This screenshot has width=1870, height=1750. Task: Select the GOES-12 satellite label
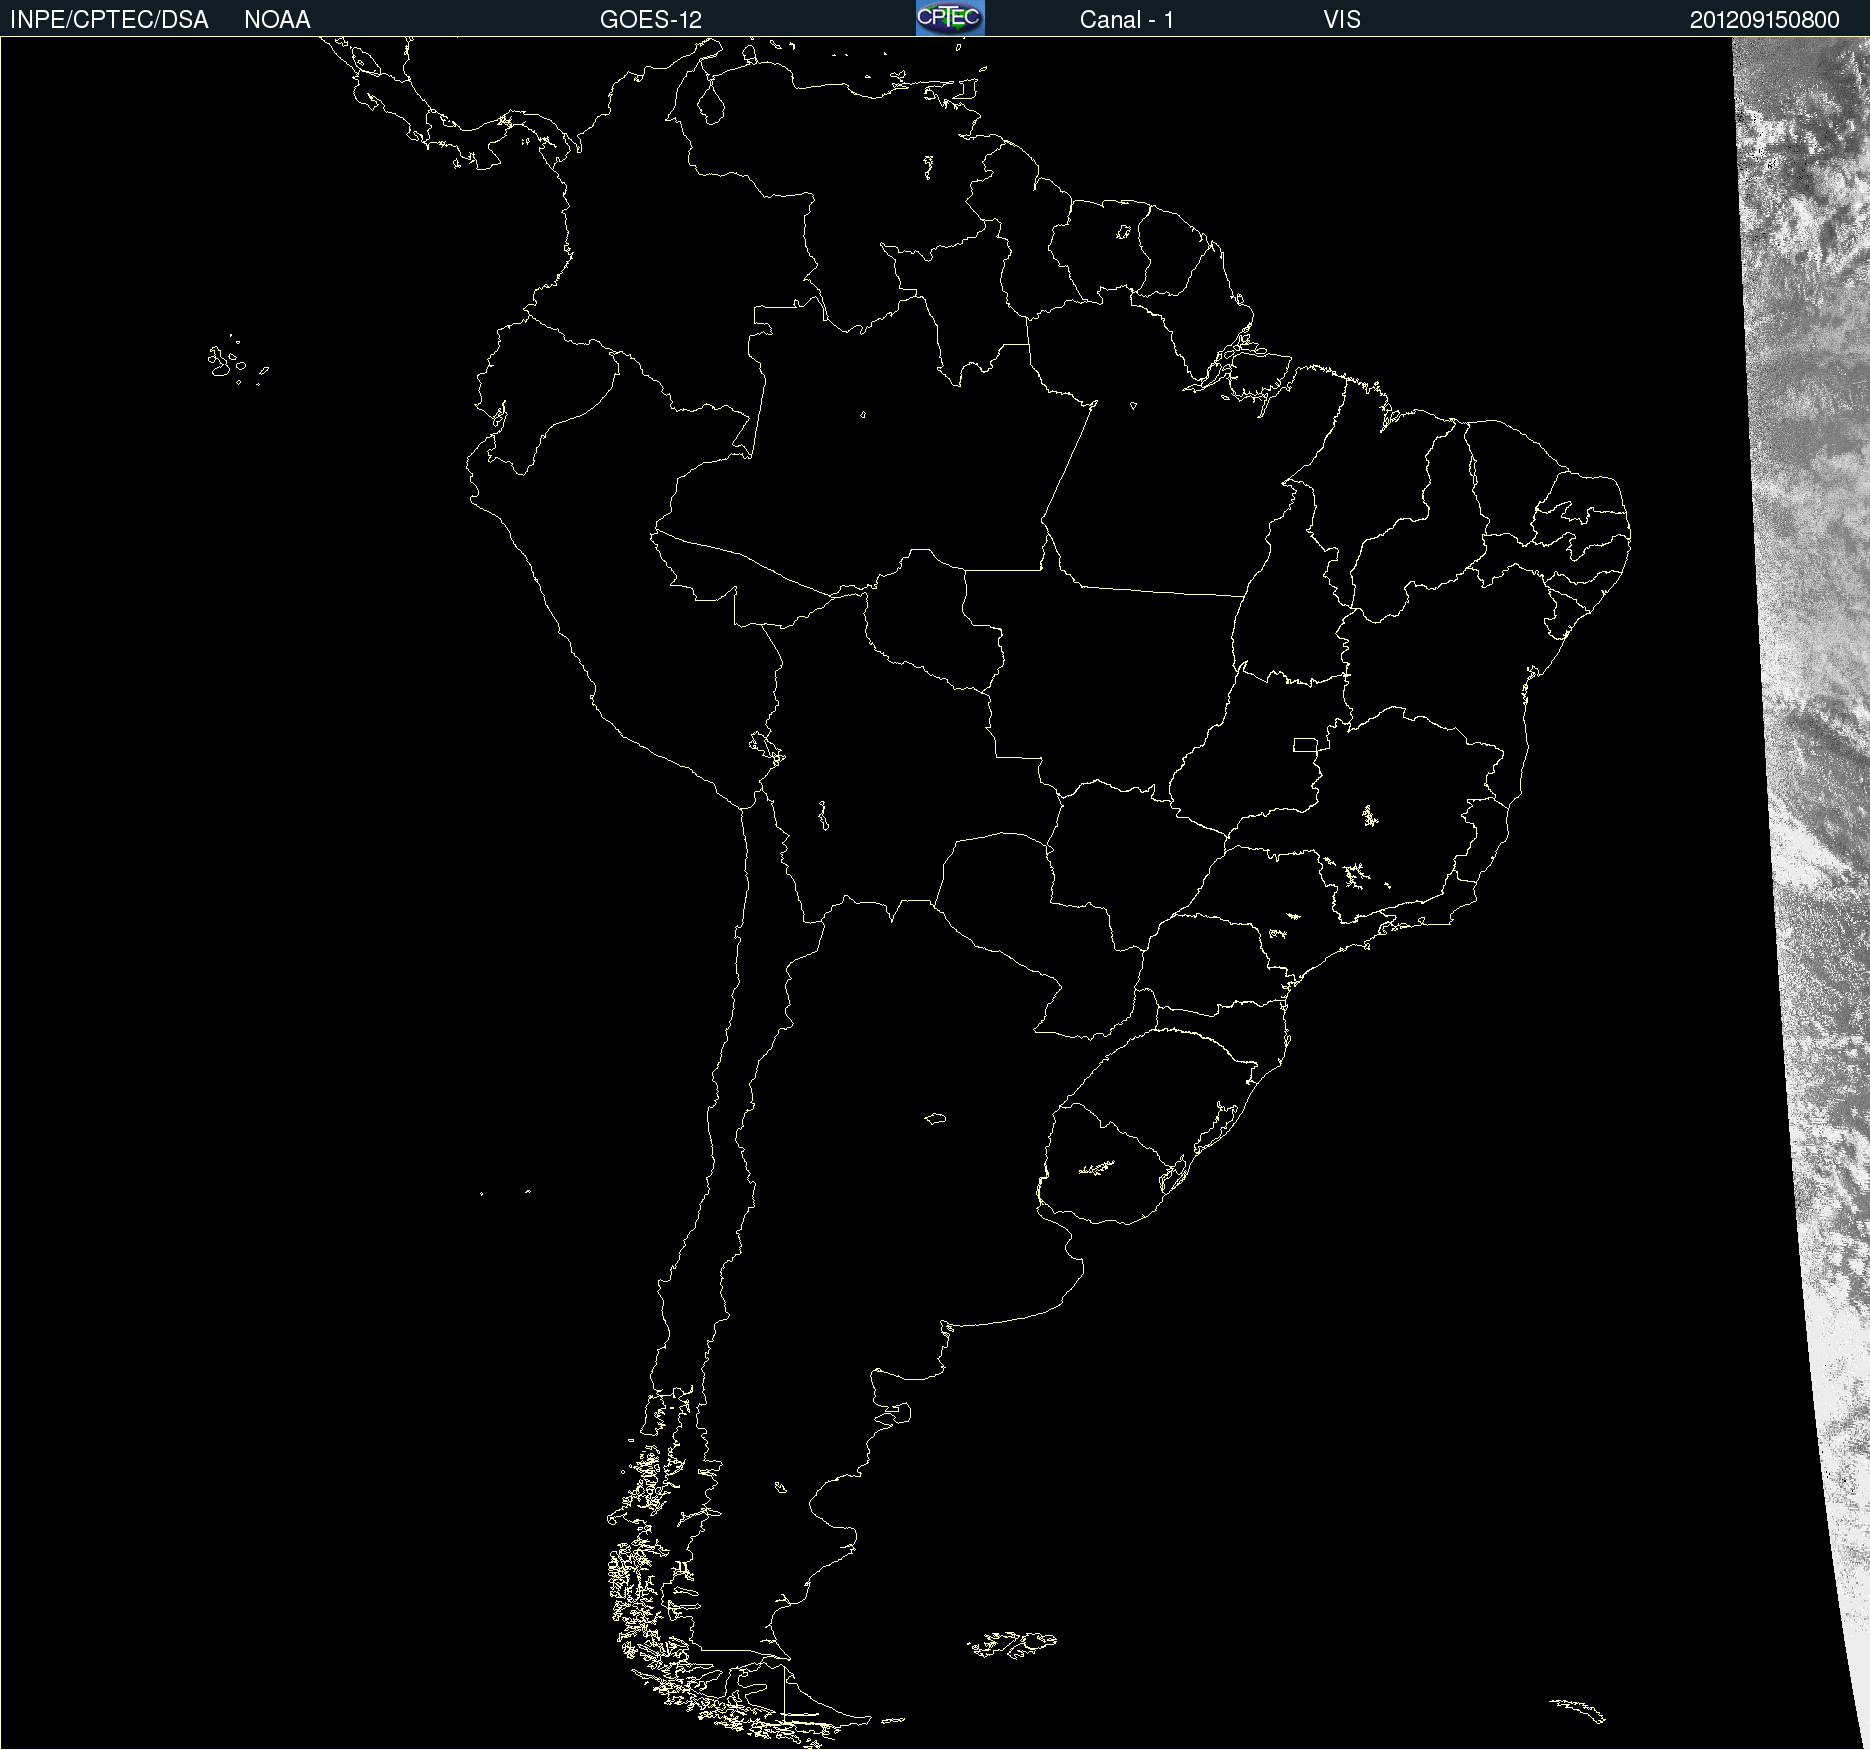coord(651,20)
